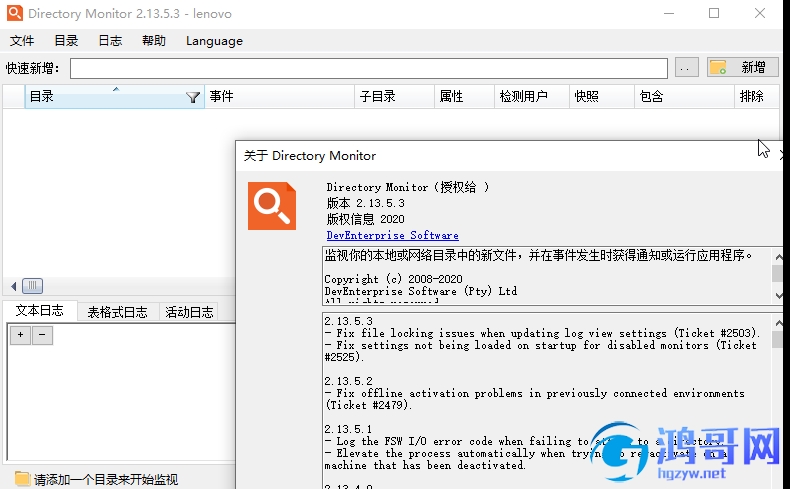Click the Directory Monitor logo in about dialog
Viewport: 790px width, 489px height.
(x=272, y=206)
